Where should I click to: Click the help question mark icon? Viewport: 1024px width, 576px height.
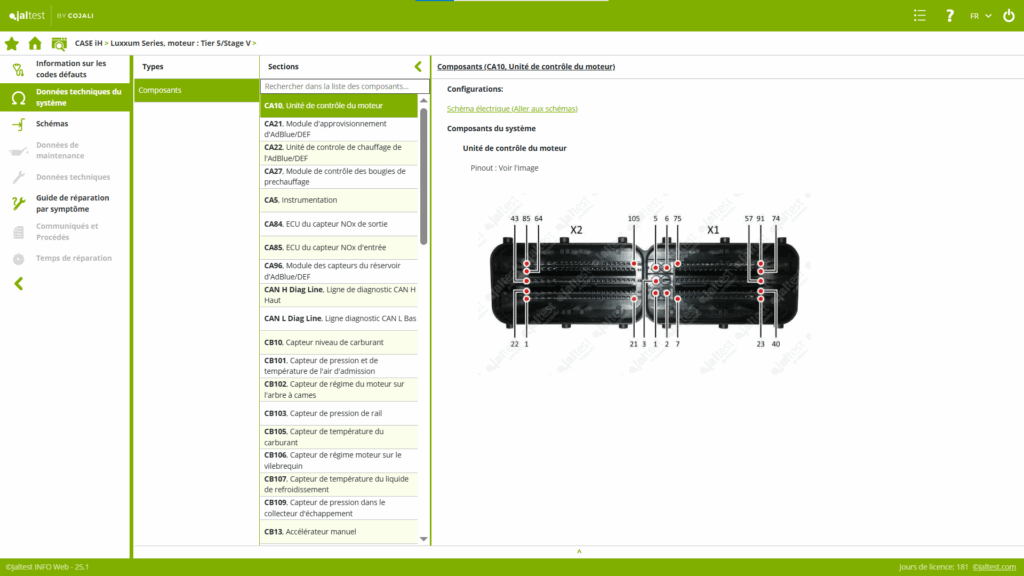(x=949, y=15)
